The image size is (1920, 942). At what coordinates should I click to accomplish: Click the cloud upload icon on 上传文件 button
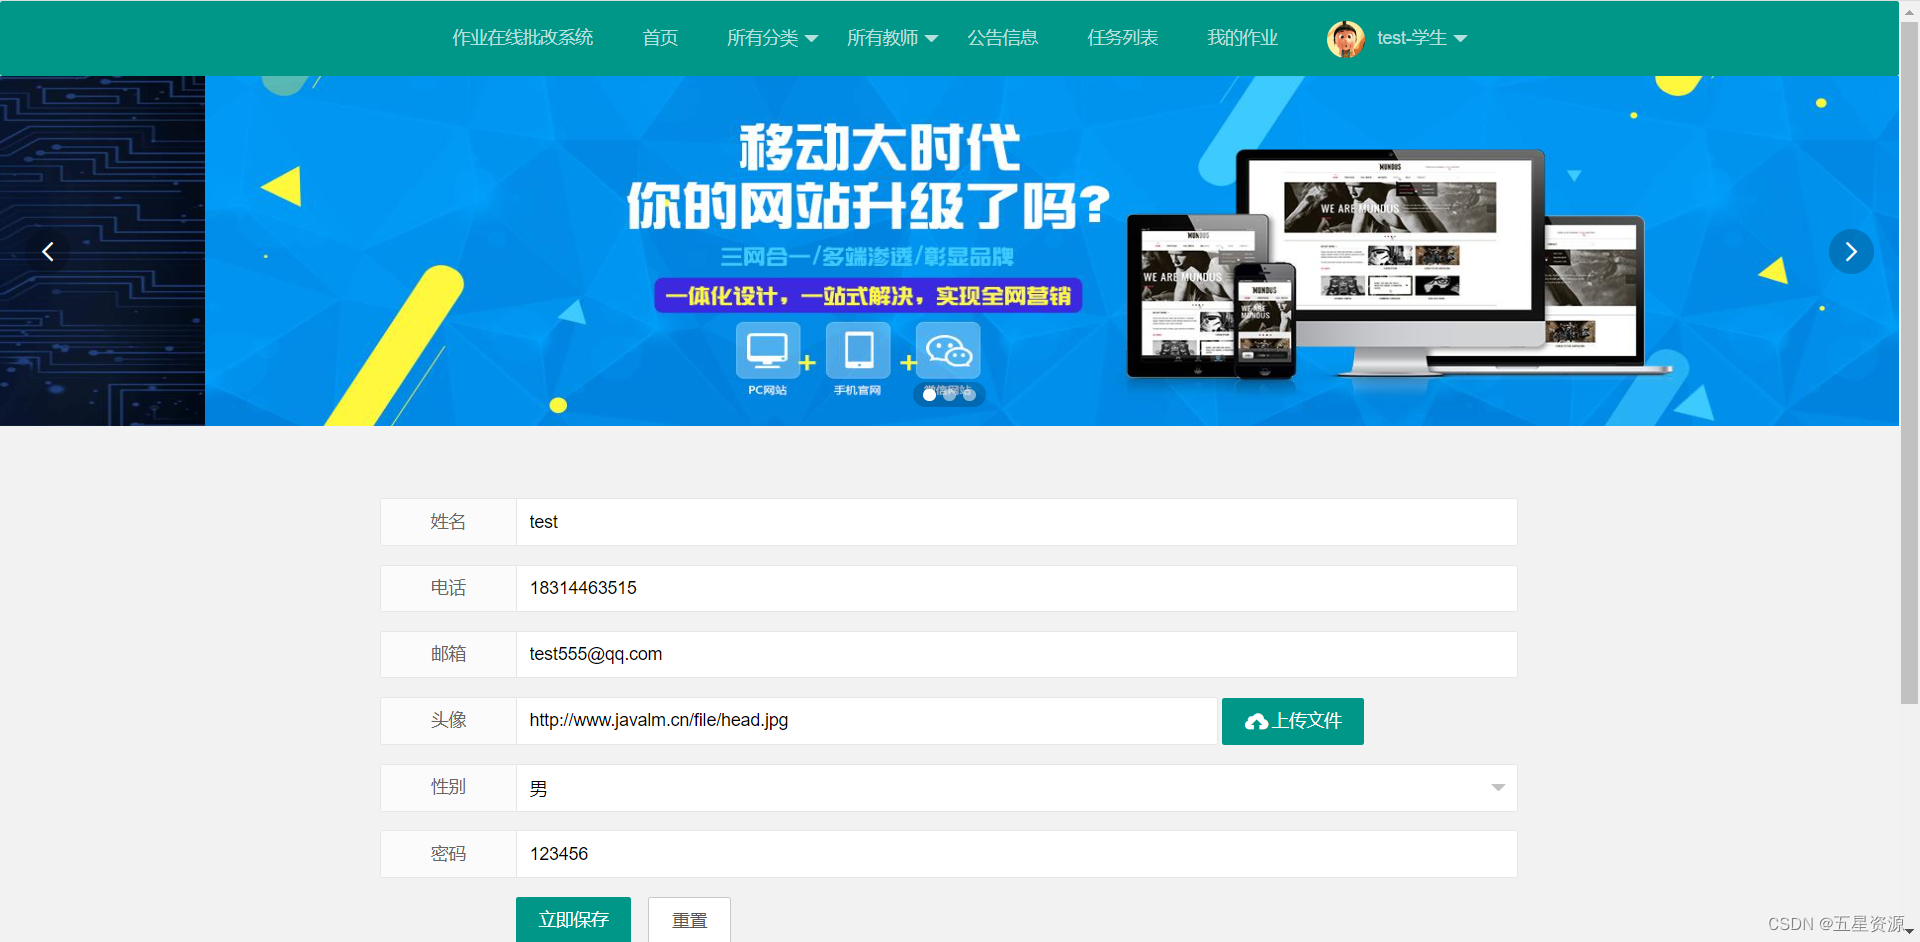[1257, 721]
